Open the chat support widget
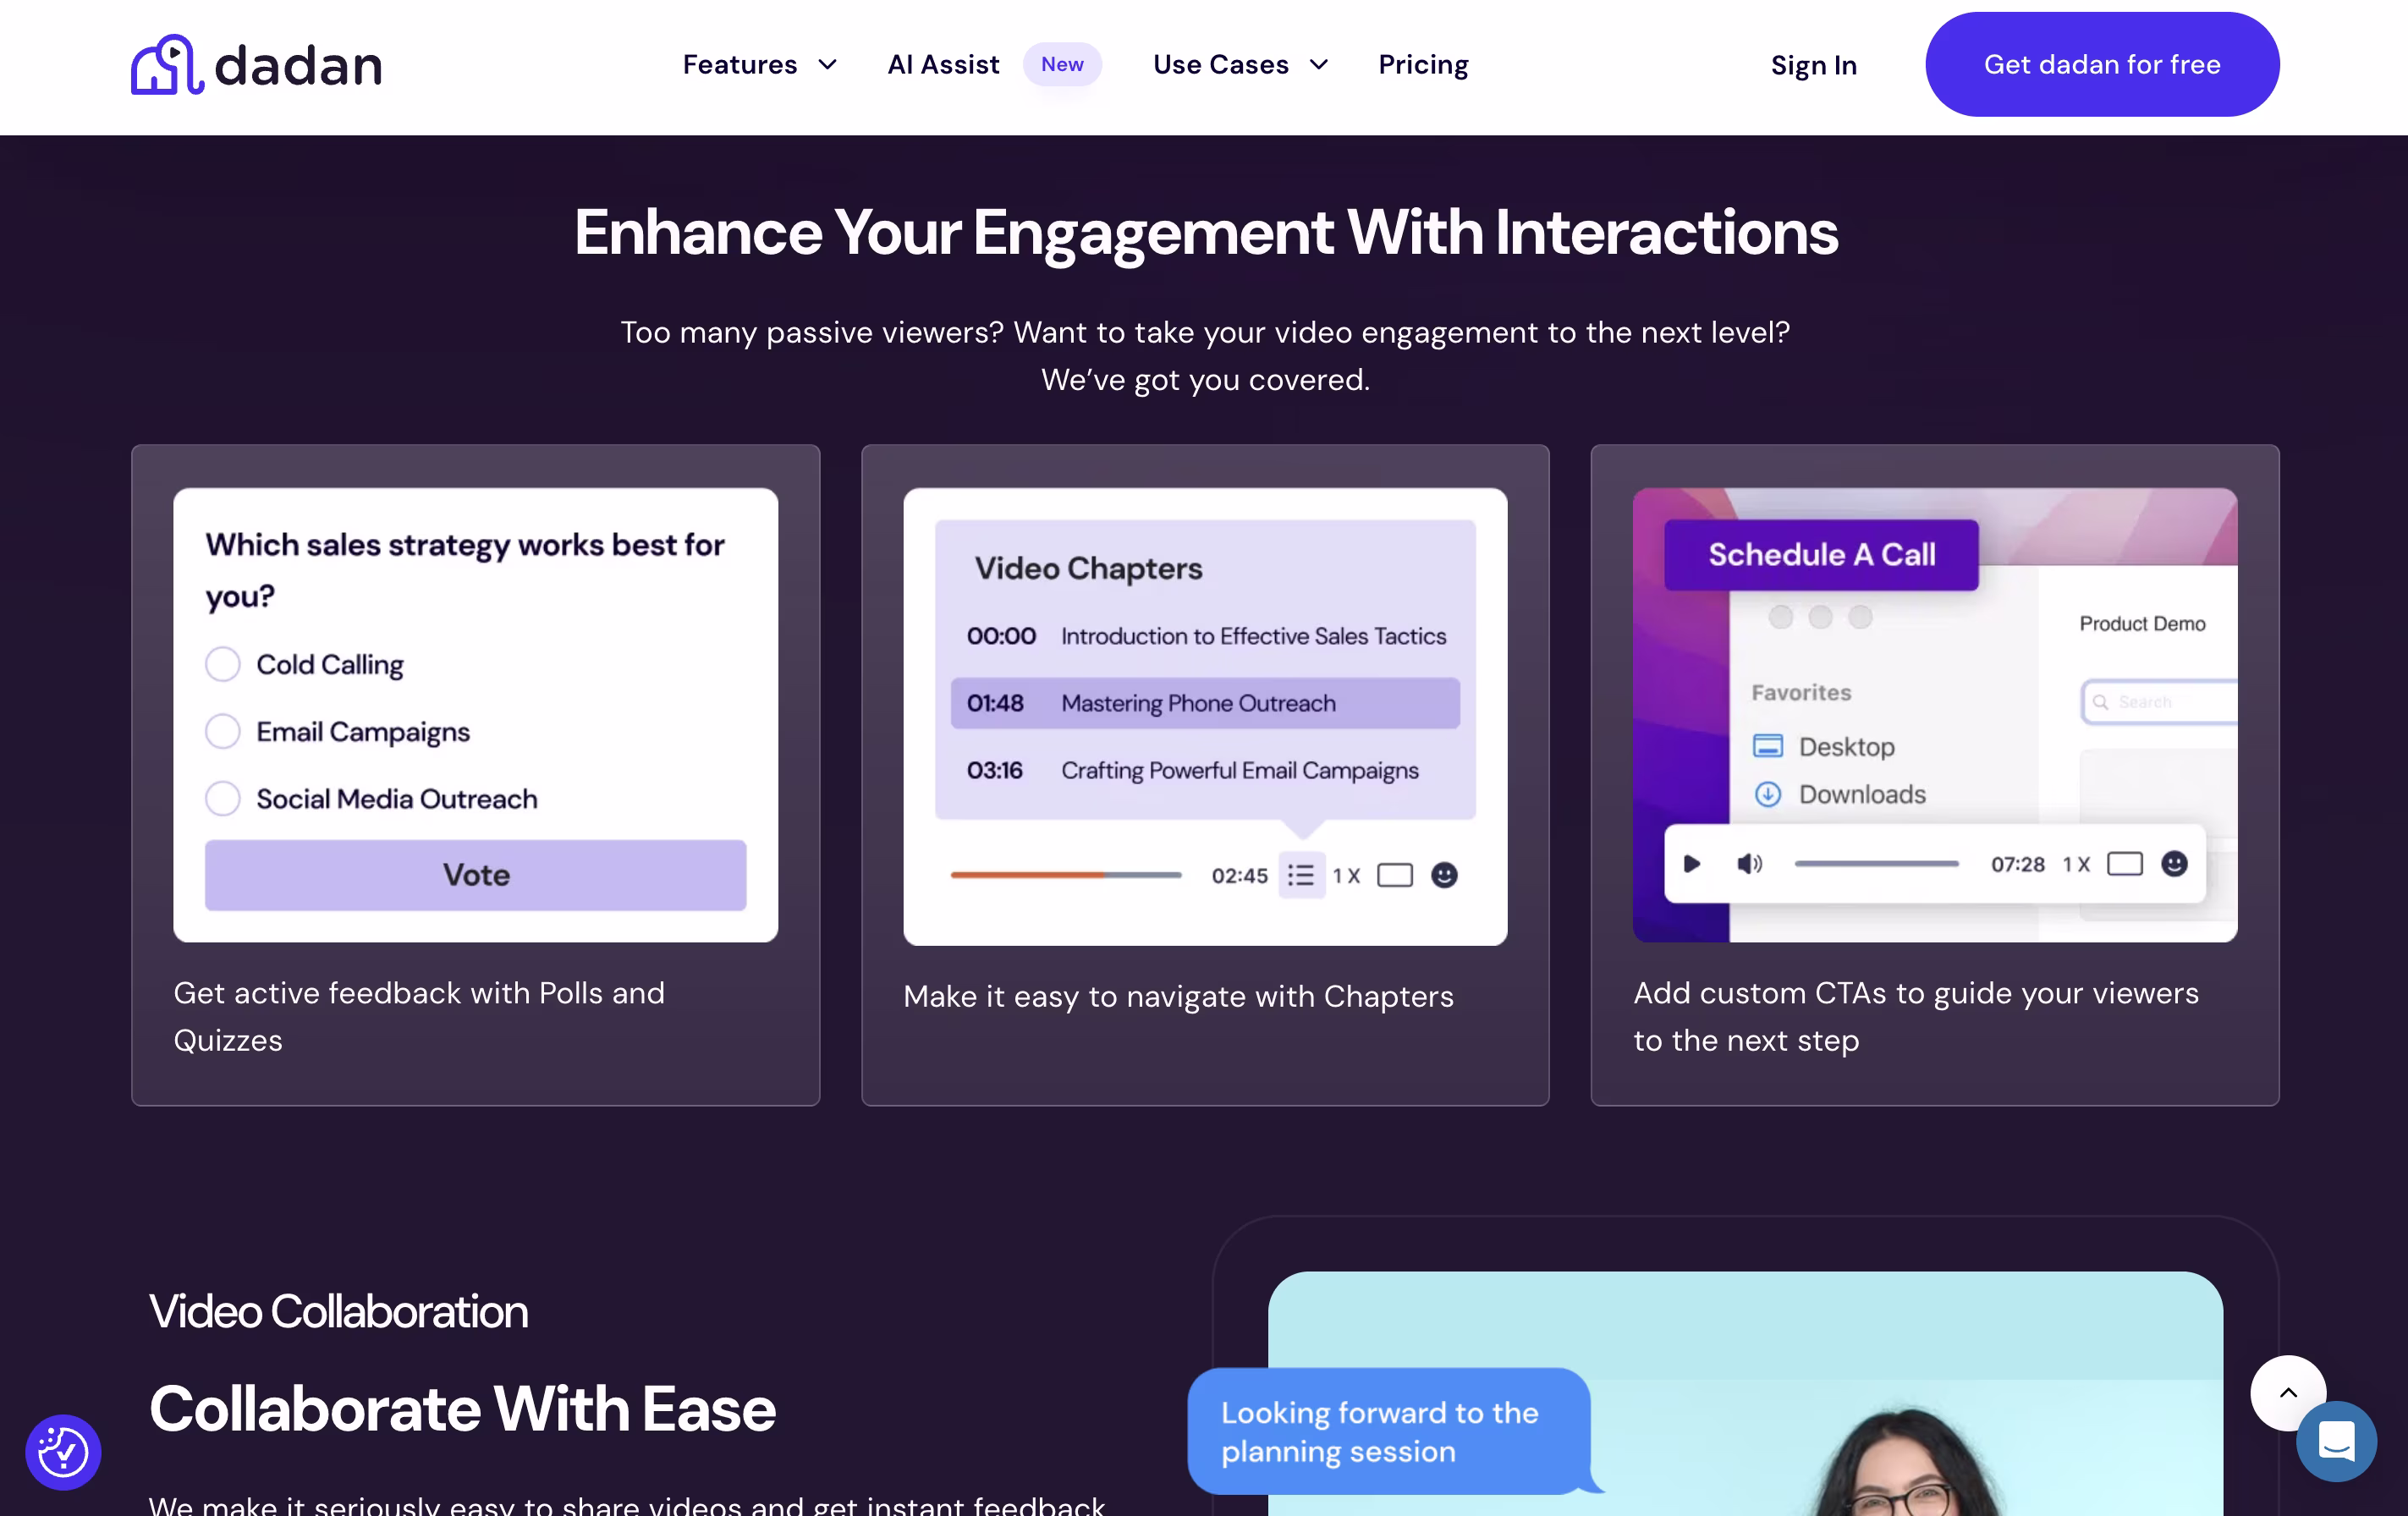 pyautogui.click(x=2336, y=1441)
